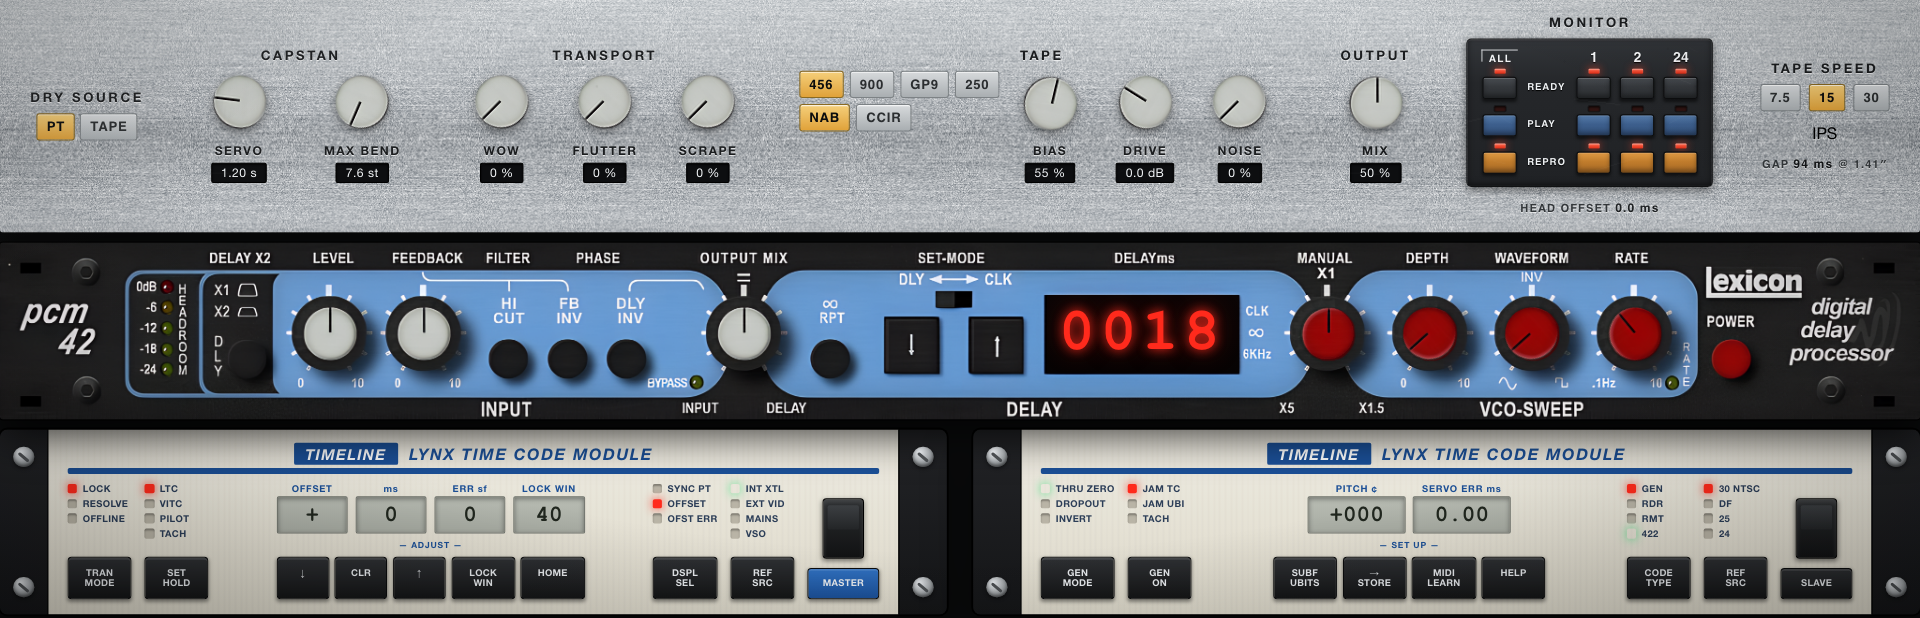The image size is (1920, 618).
Task: Click the MAX BEND knob
Action: tap(361, 102)
